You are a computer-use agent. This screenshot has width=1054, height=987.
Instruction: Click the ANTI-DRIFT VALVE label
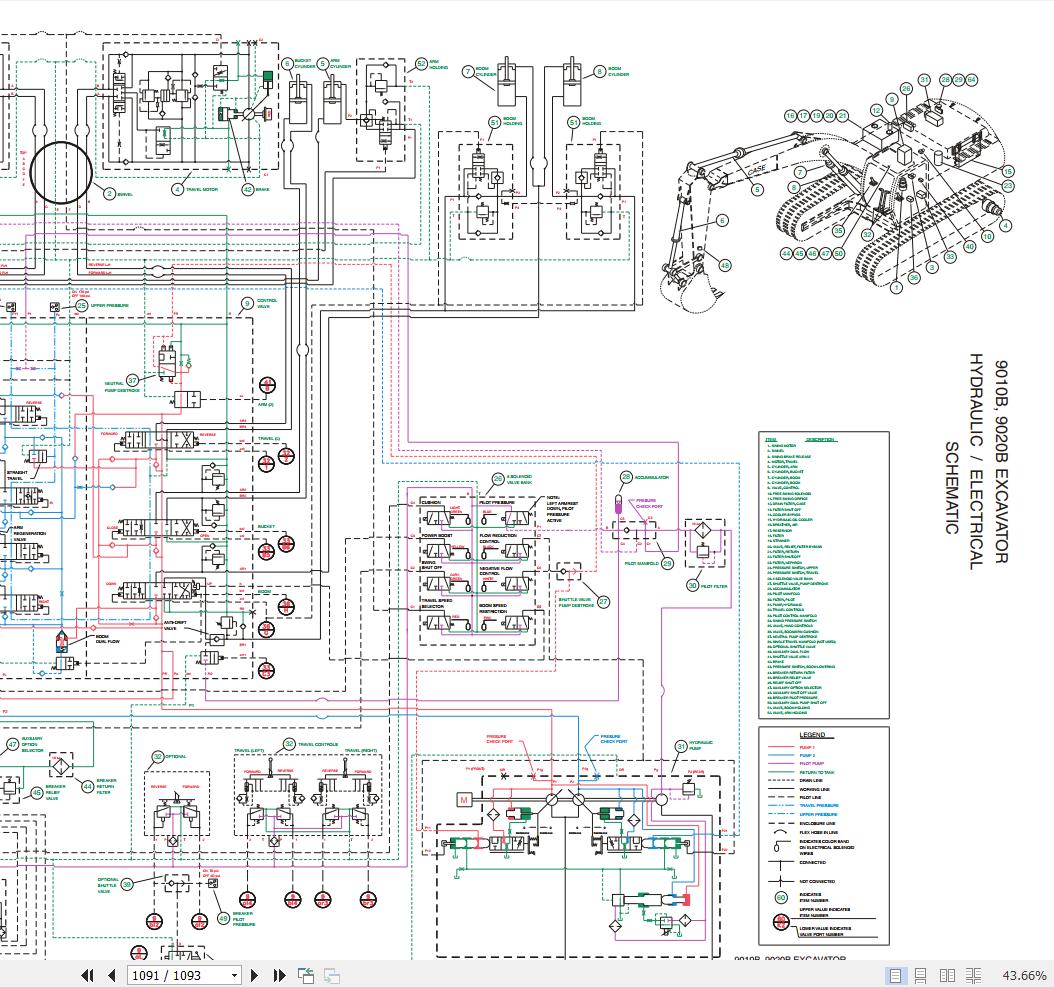(x=173, y=625)
